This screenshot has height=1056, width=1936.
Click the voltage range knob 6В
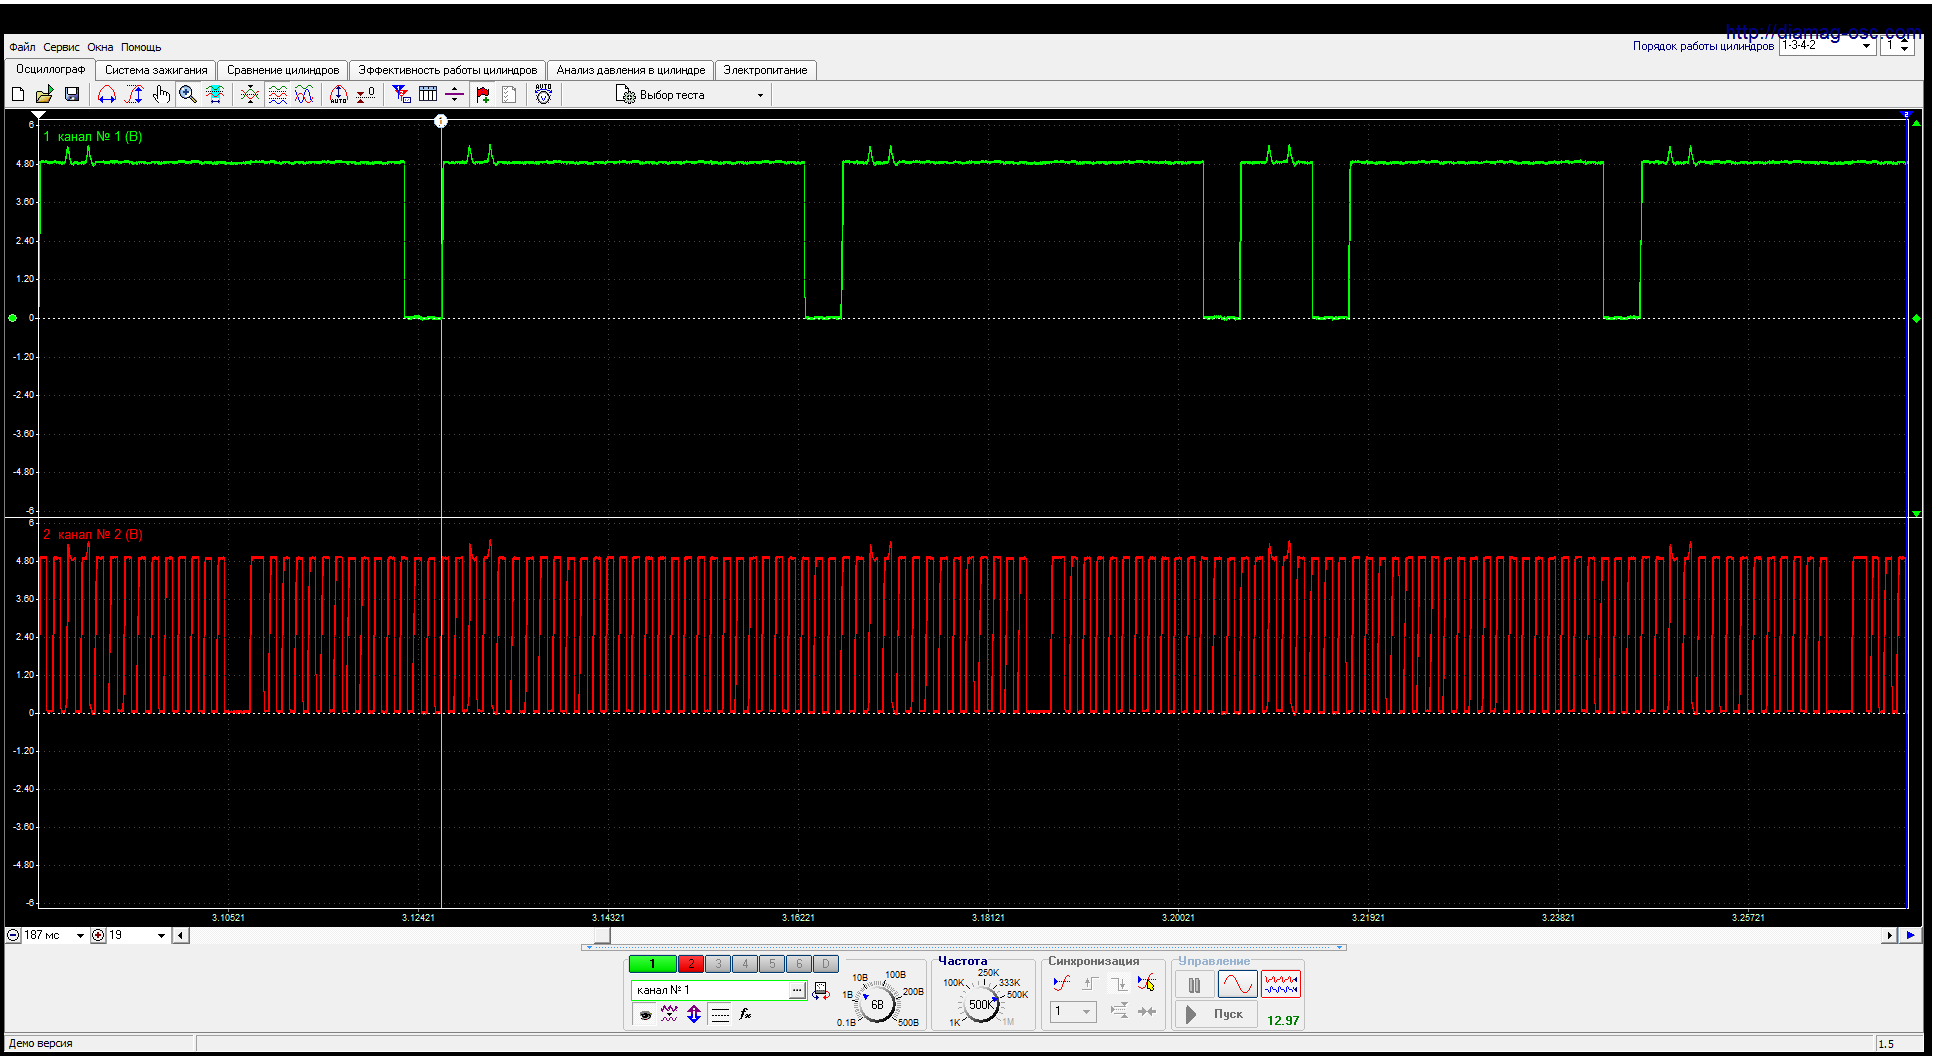tap(877, 1004)
